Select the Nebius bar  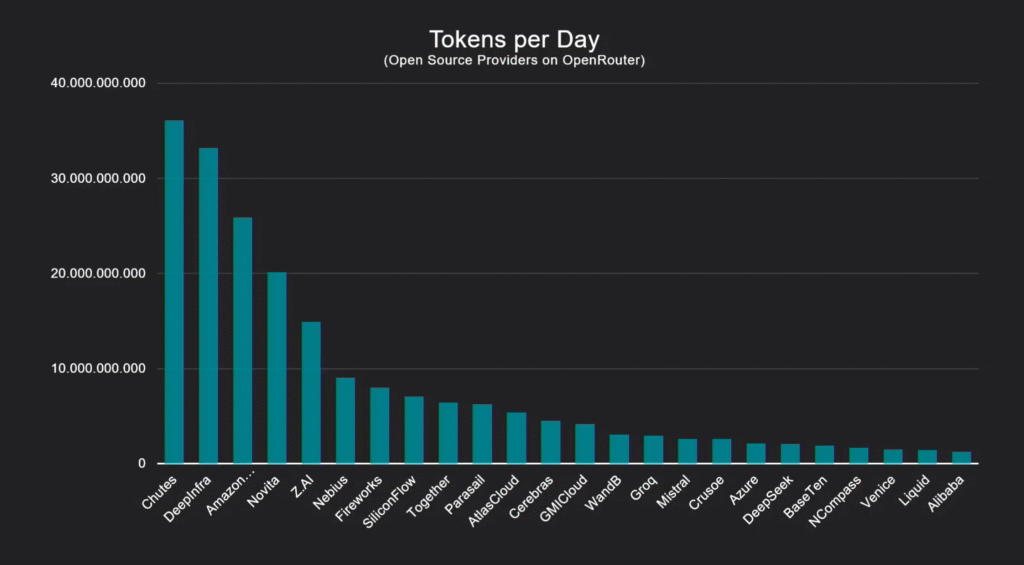(x=345, y=421)
